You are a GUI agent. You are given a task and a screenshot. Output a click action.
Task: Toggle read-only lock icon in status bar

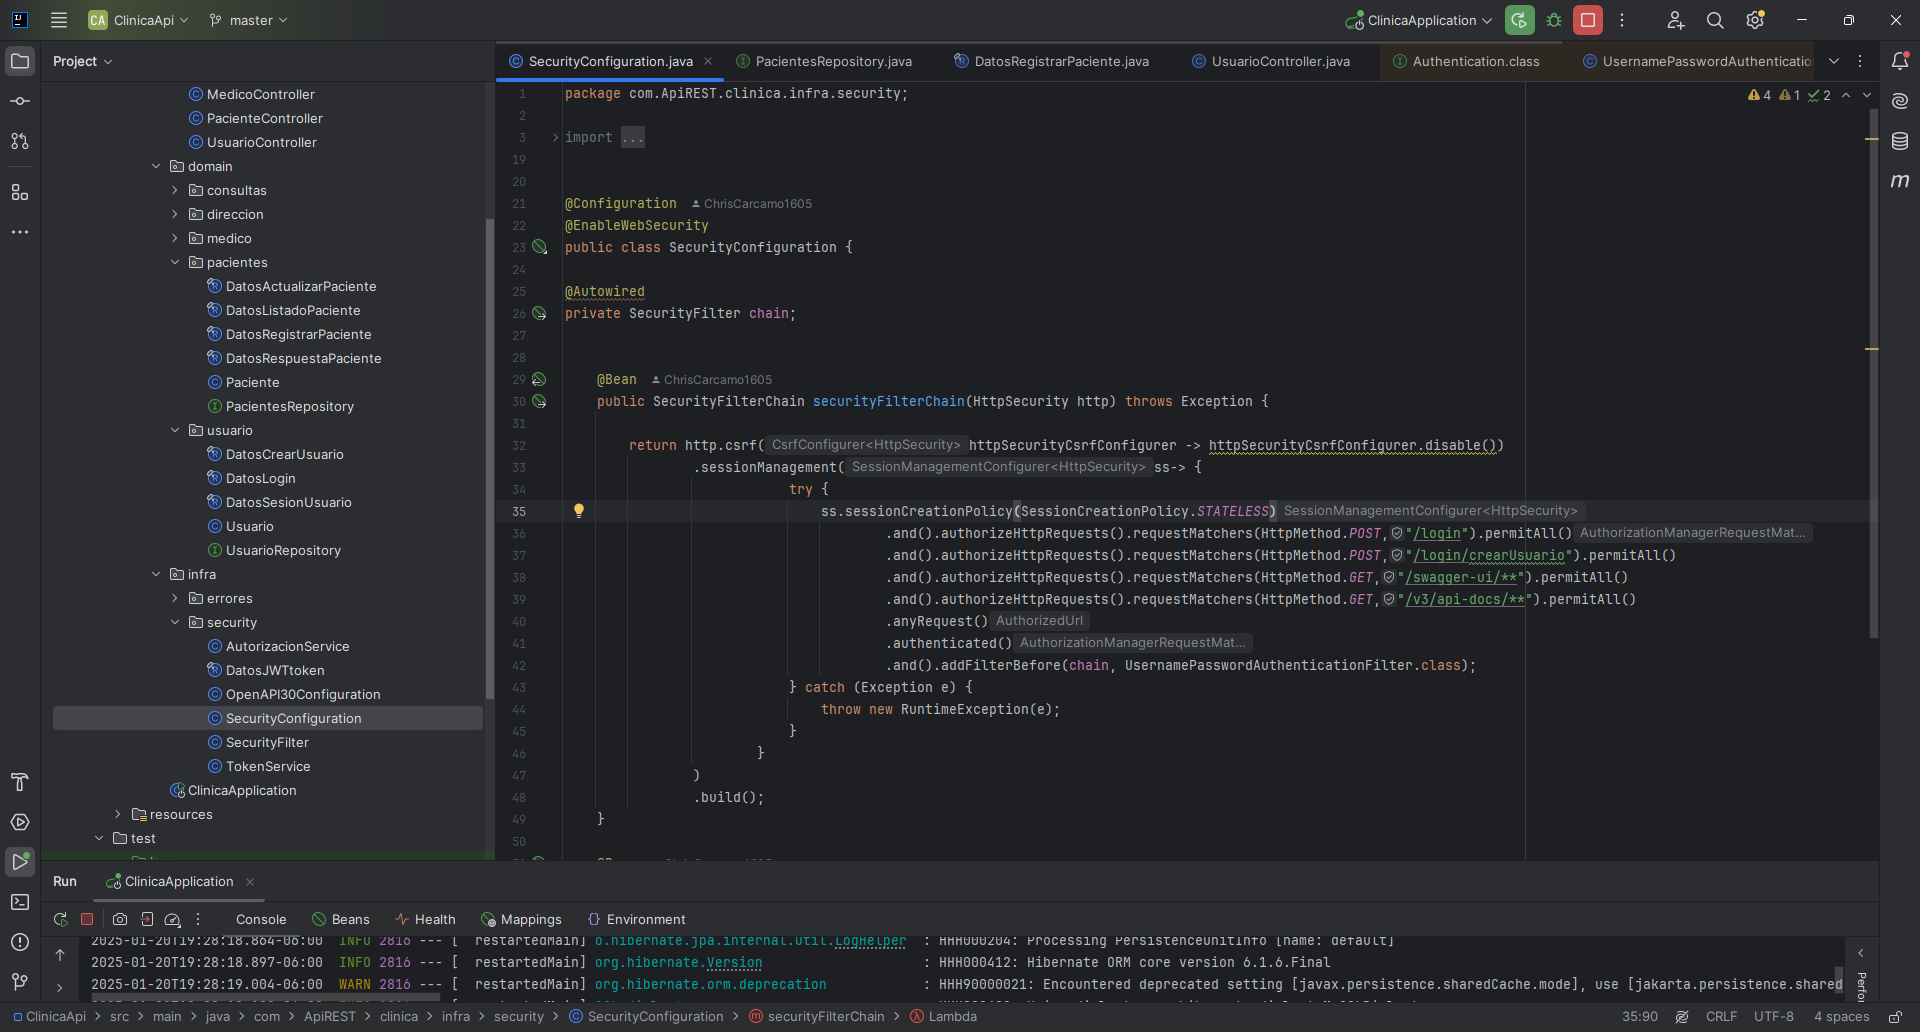1895,1016
